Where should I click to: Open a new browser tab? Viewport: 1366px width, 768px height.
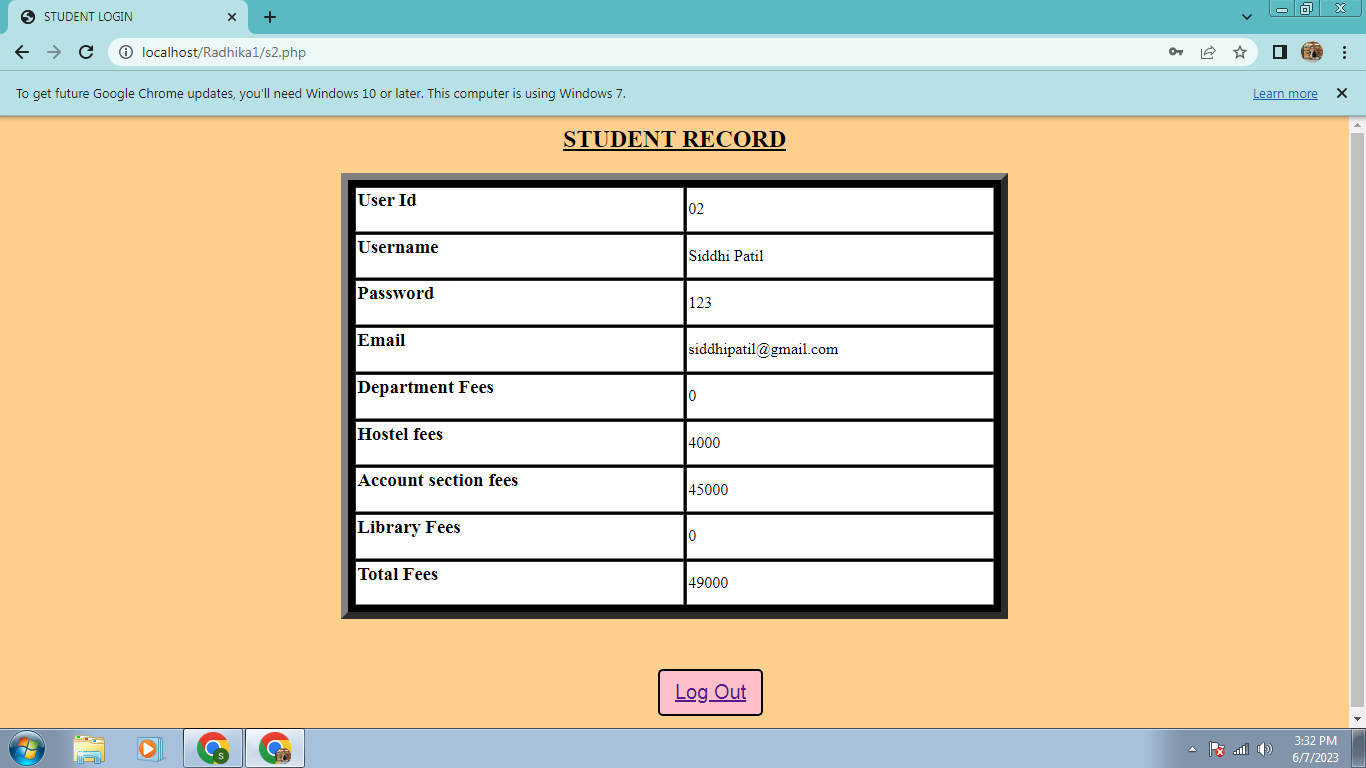point(269,16)
